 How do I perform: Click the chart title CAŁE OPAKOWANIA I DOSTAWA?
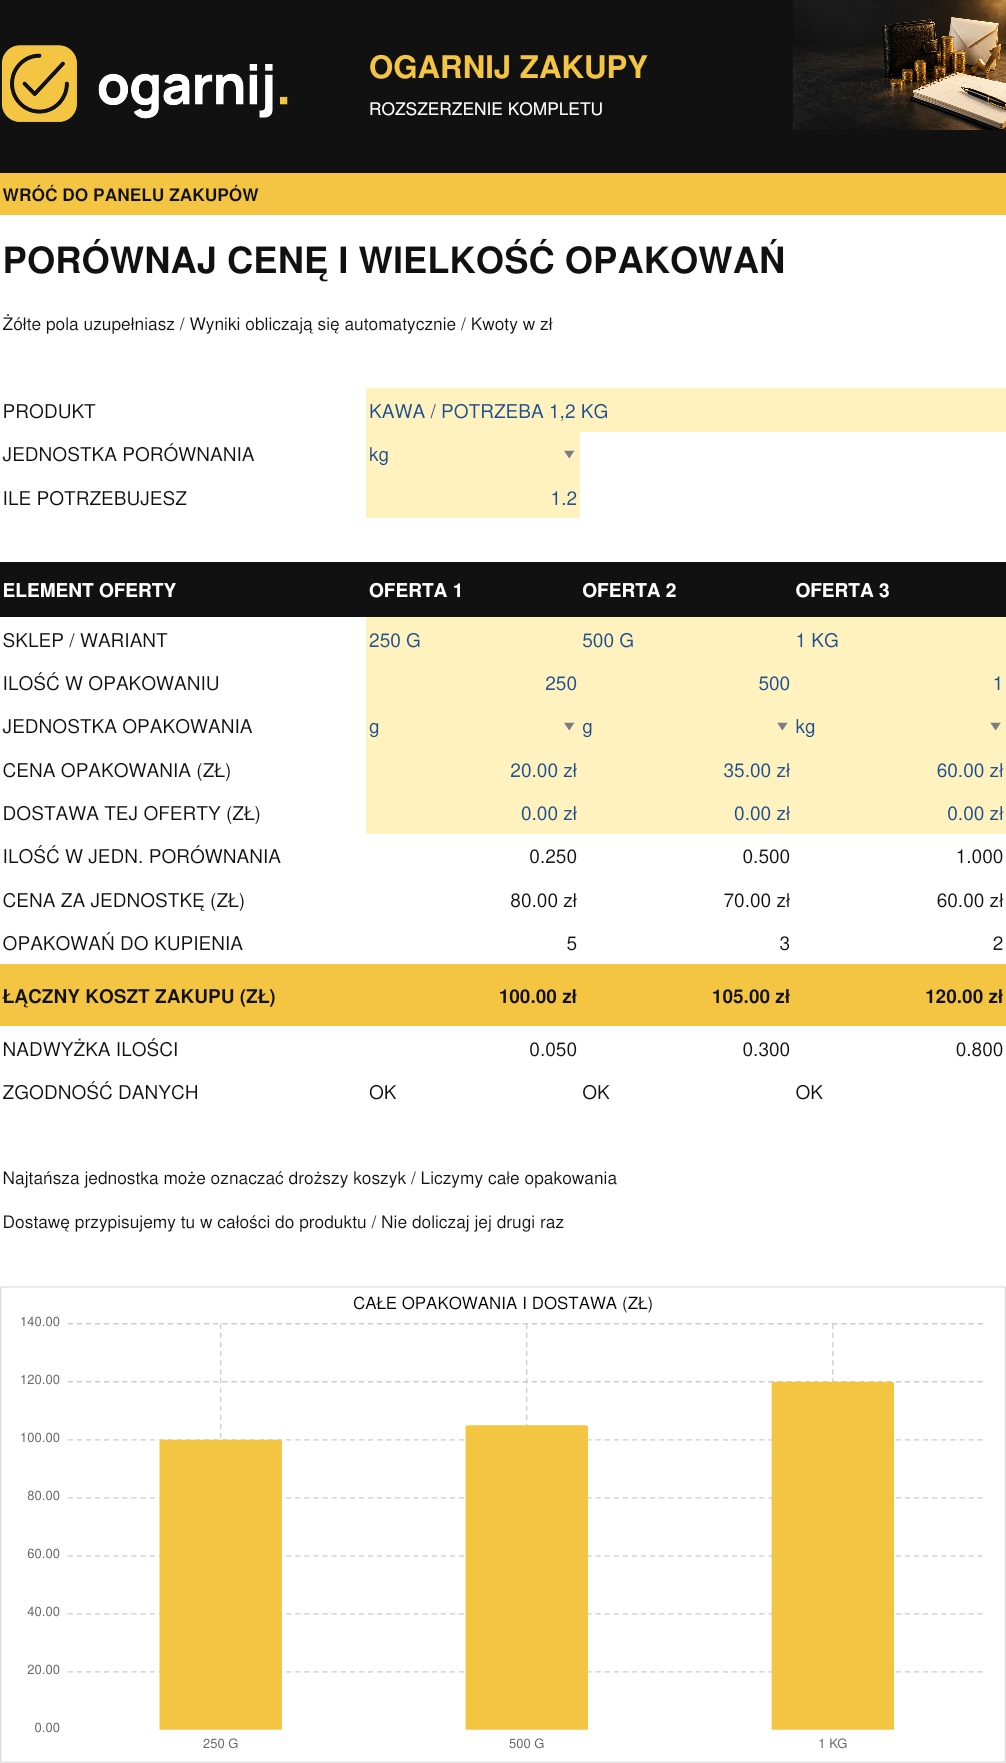tap(503, 1303)
